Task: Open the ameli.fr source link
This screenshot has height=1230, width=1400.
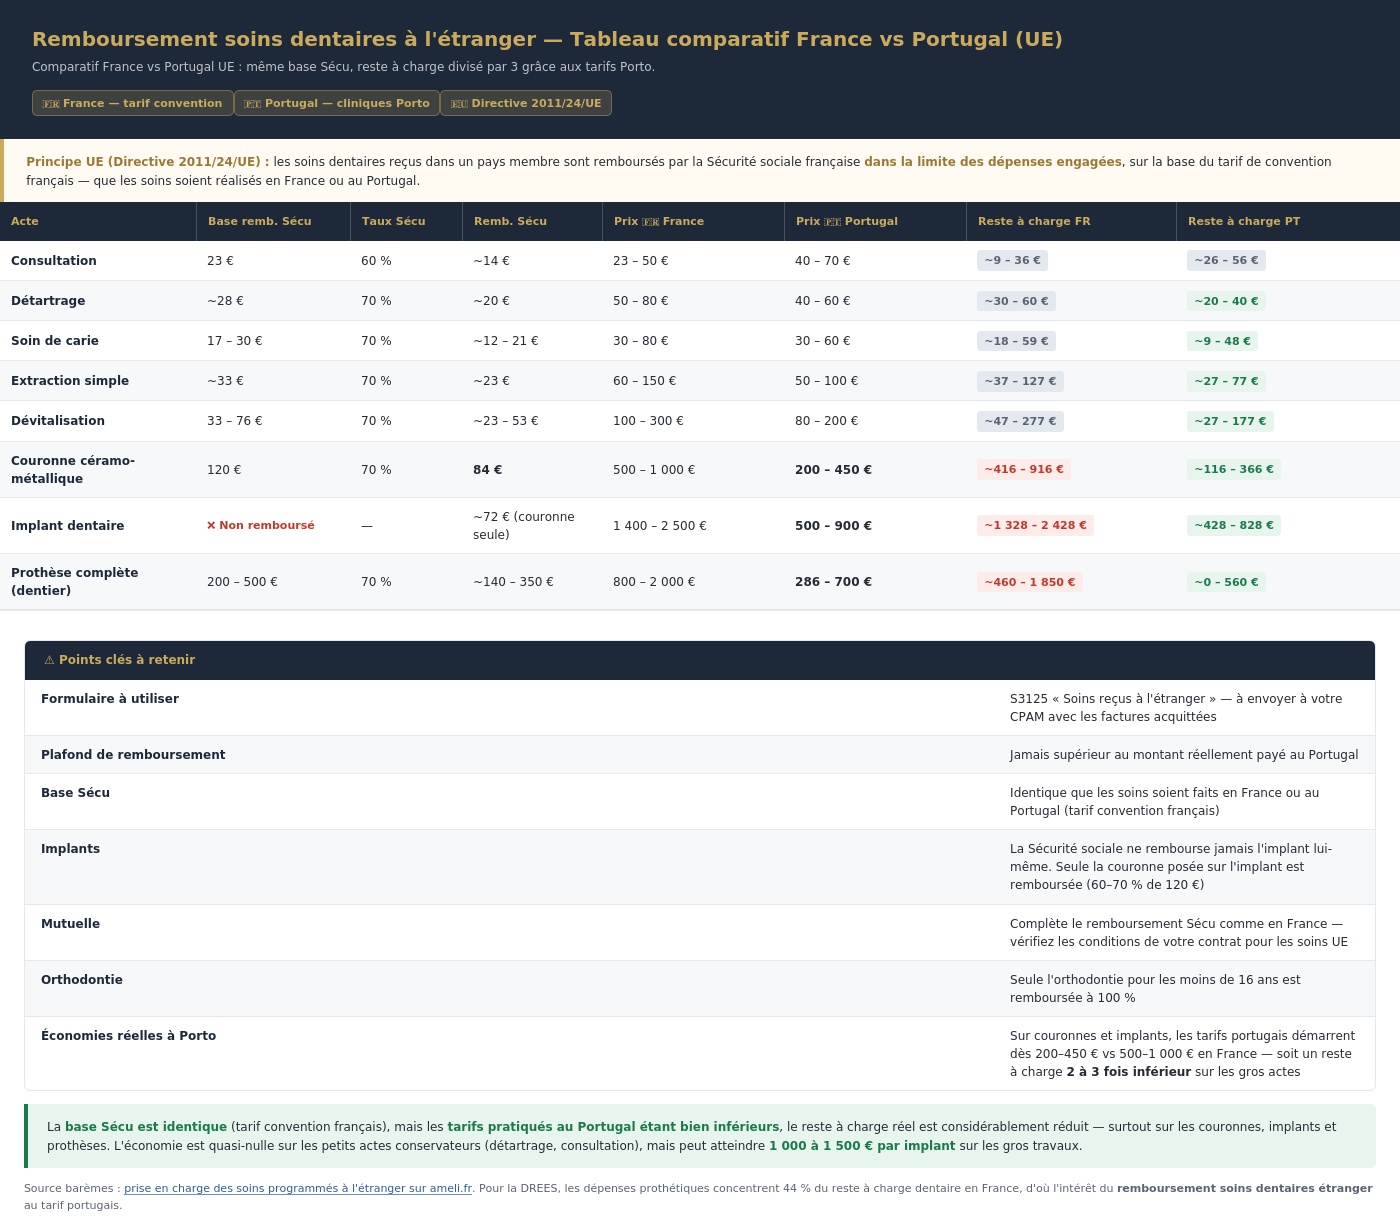Action: click(298, 1189)
